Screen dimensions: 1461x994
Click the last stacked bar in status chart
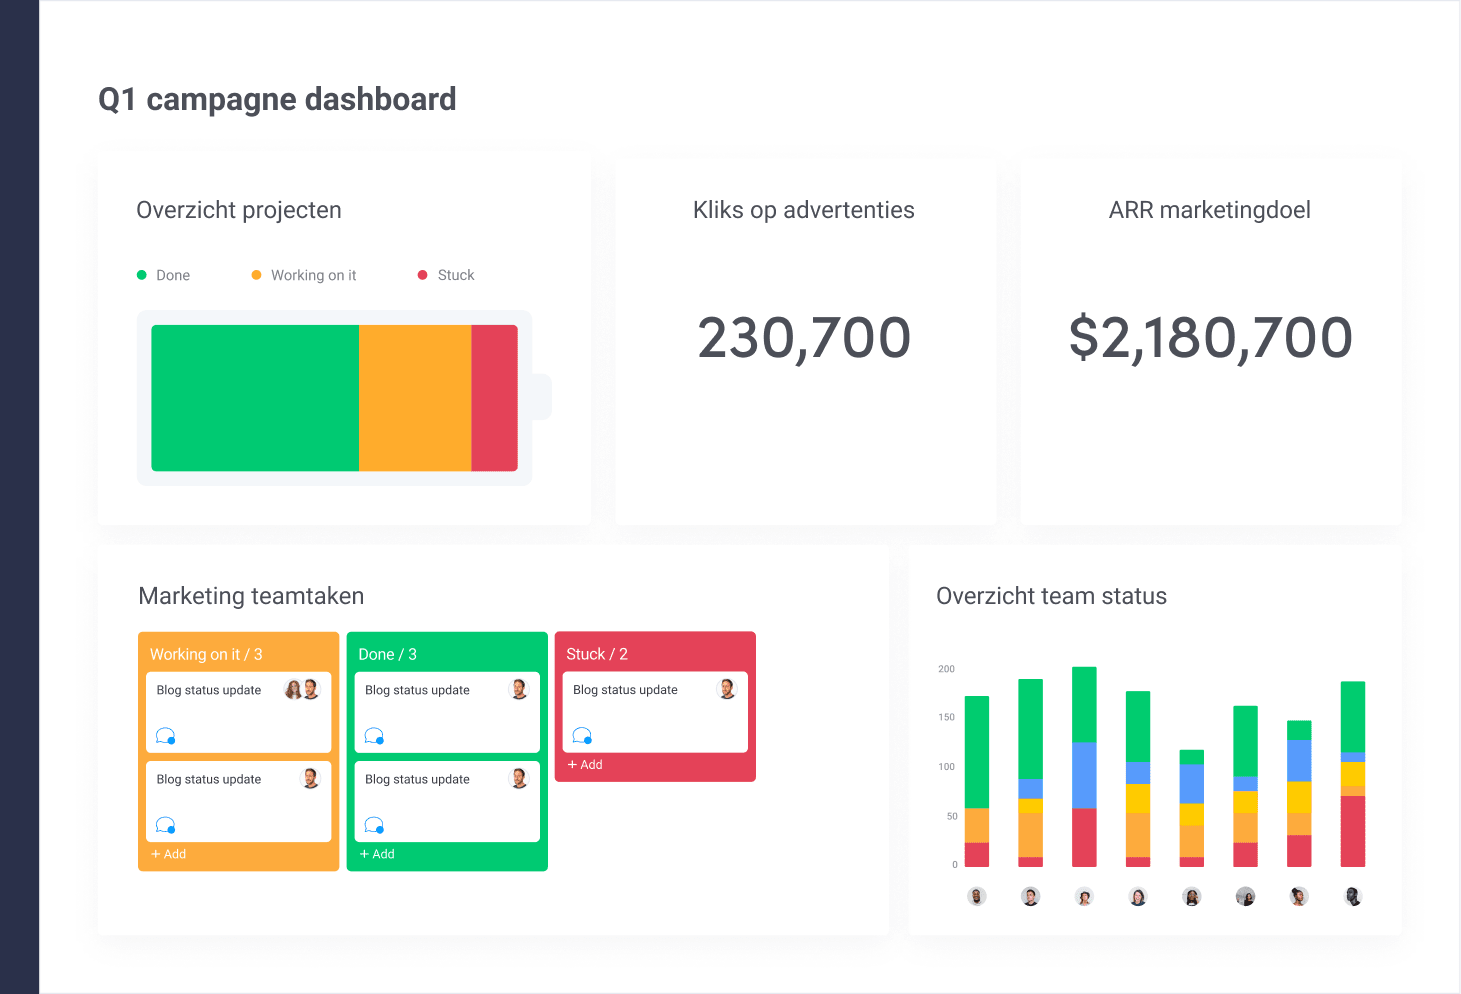point(1353,774)
